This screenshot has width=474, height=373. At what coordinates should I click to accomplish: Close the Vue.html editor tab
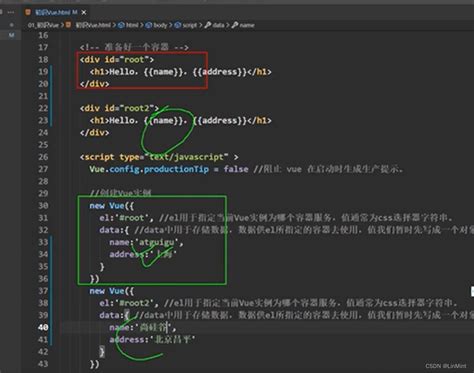[84, 12]
